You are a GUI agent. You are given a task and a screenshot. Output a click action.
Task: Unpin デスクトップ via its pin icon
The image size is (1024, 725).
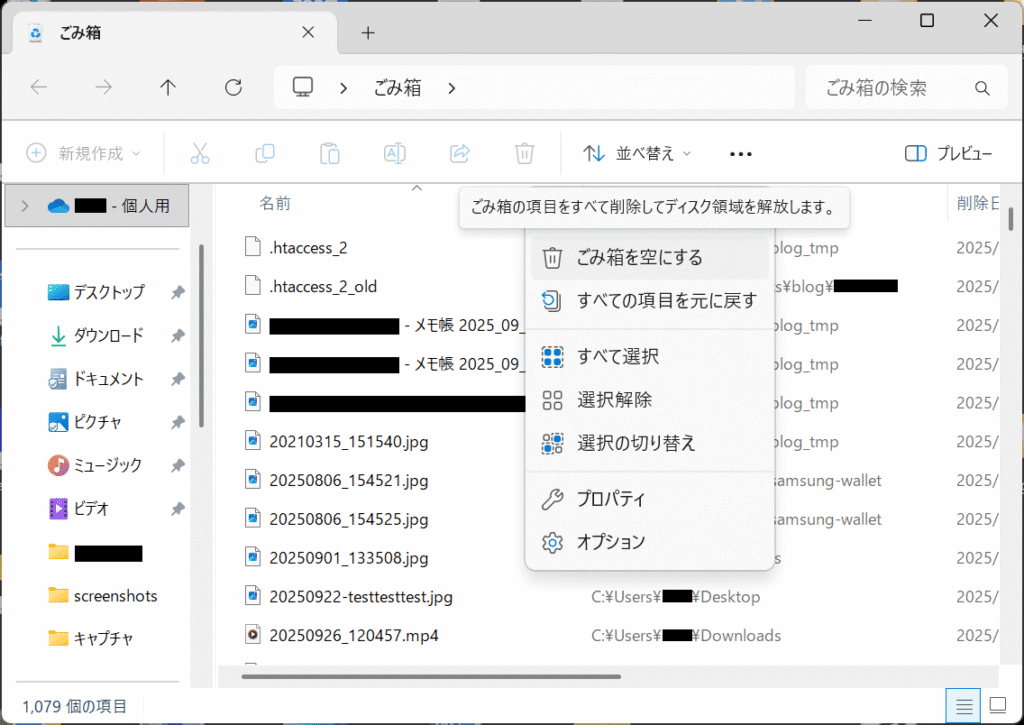[x=178, y=292]
